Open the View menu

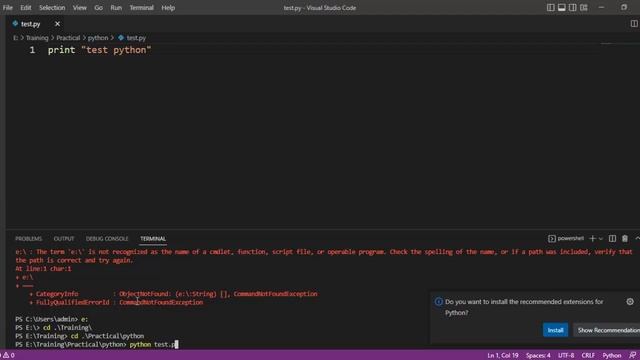point(79,8)
